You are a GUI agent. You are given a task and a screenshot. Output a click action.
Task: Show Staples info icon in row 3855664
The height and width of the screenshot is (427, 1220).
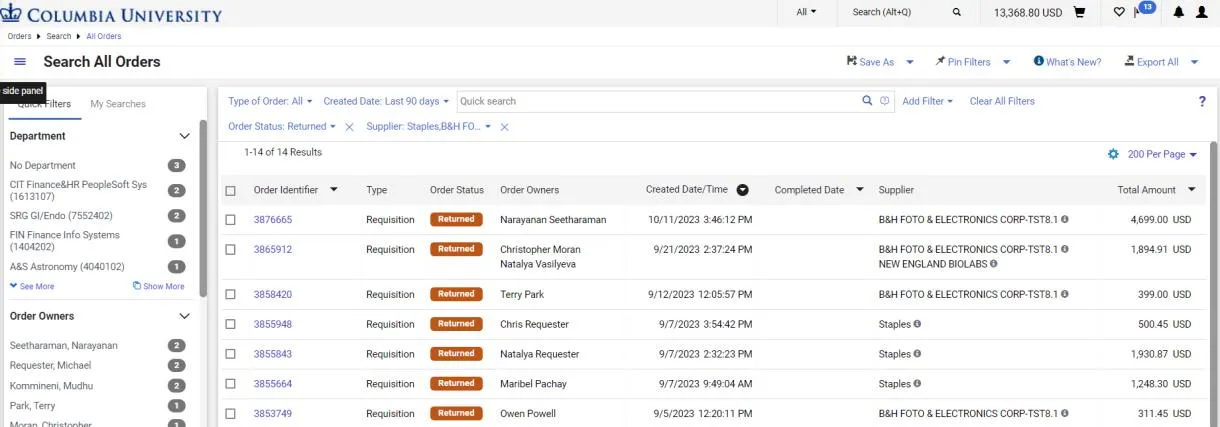pyautogui.click(x=917, y=384)
